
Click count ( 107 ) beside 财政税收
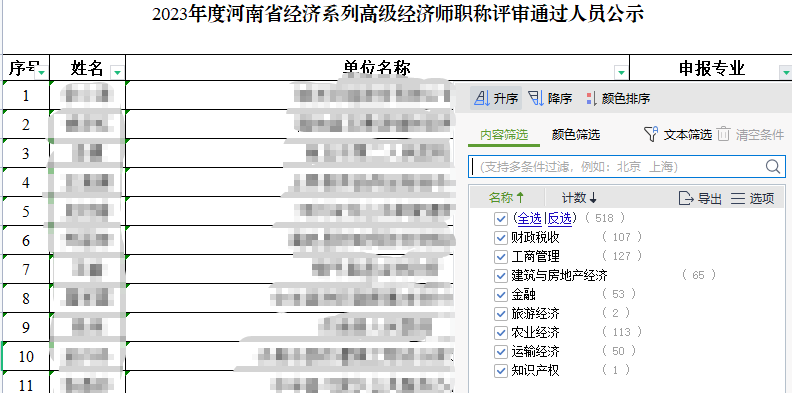(621, 237)
